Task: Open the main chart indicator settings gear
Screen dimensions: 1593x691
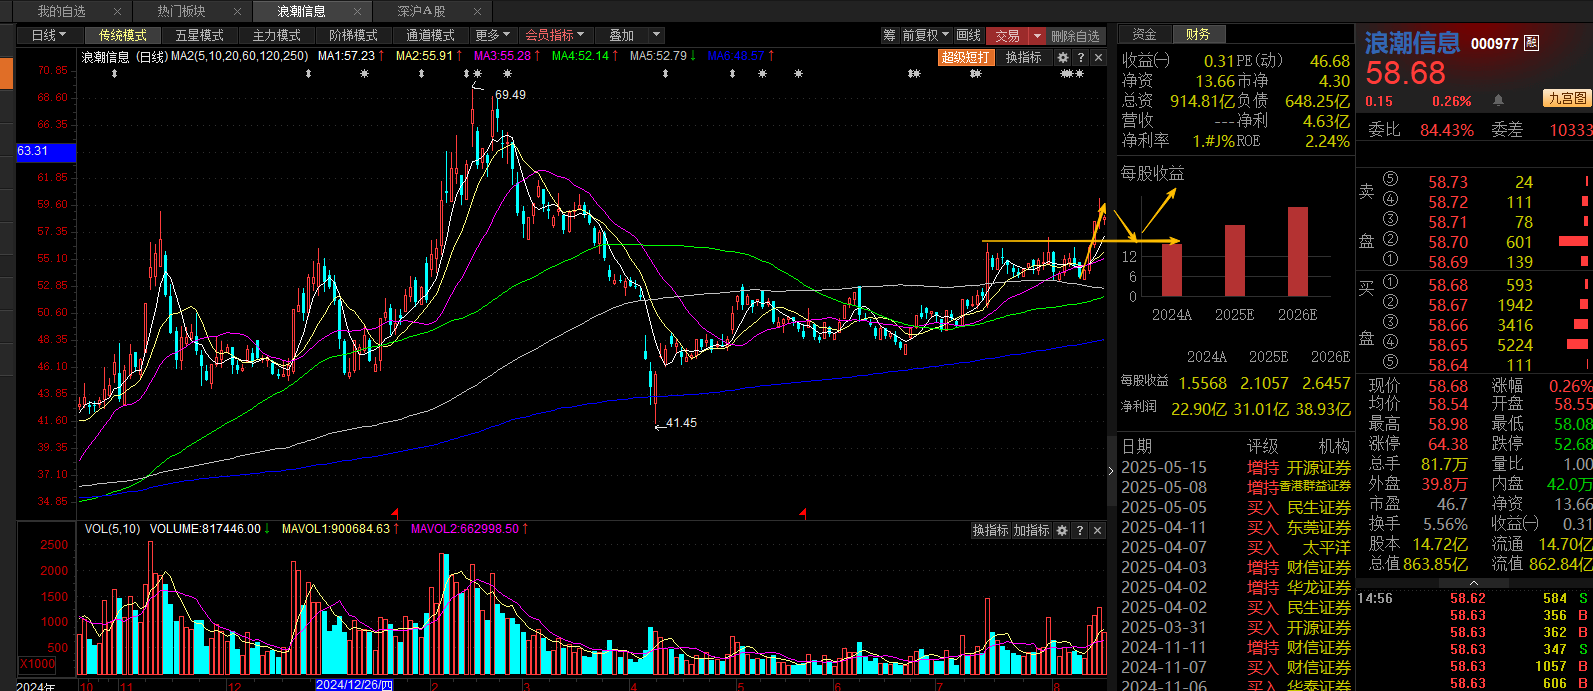Action: pyautogui.click(x=1063, y=58)
